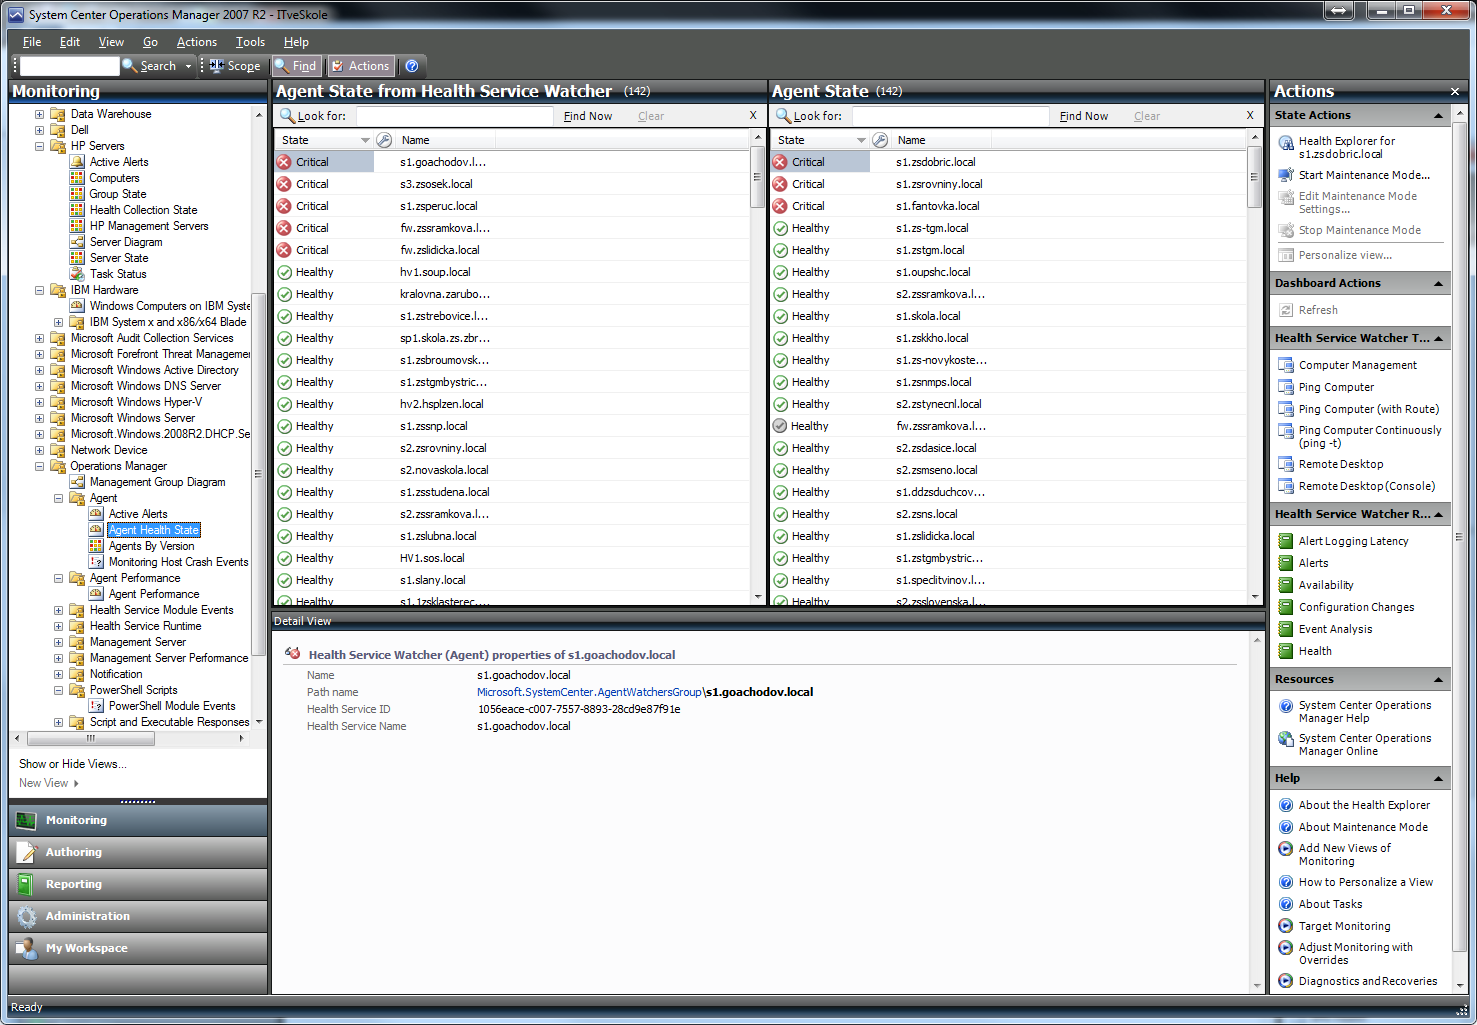Start Maintenance Mode action

click(1364, 175)
